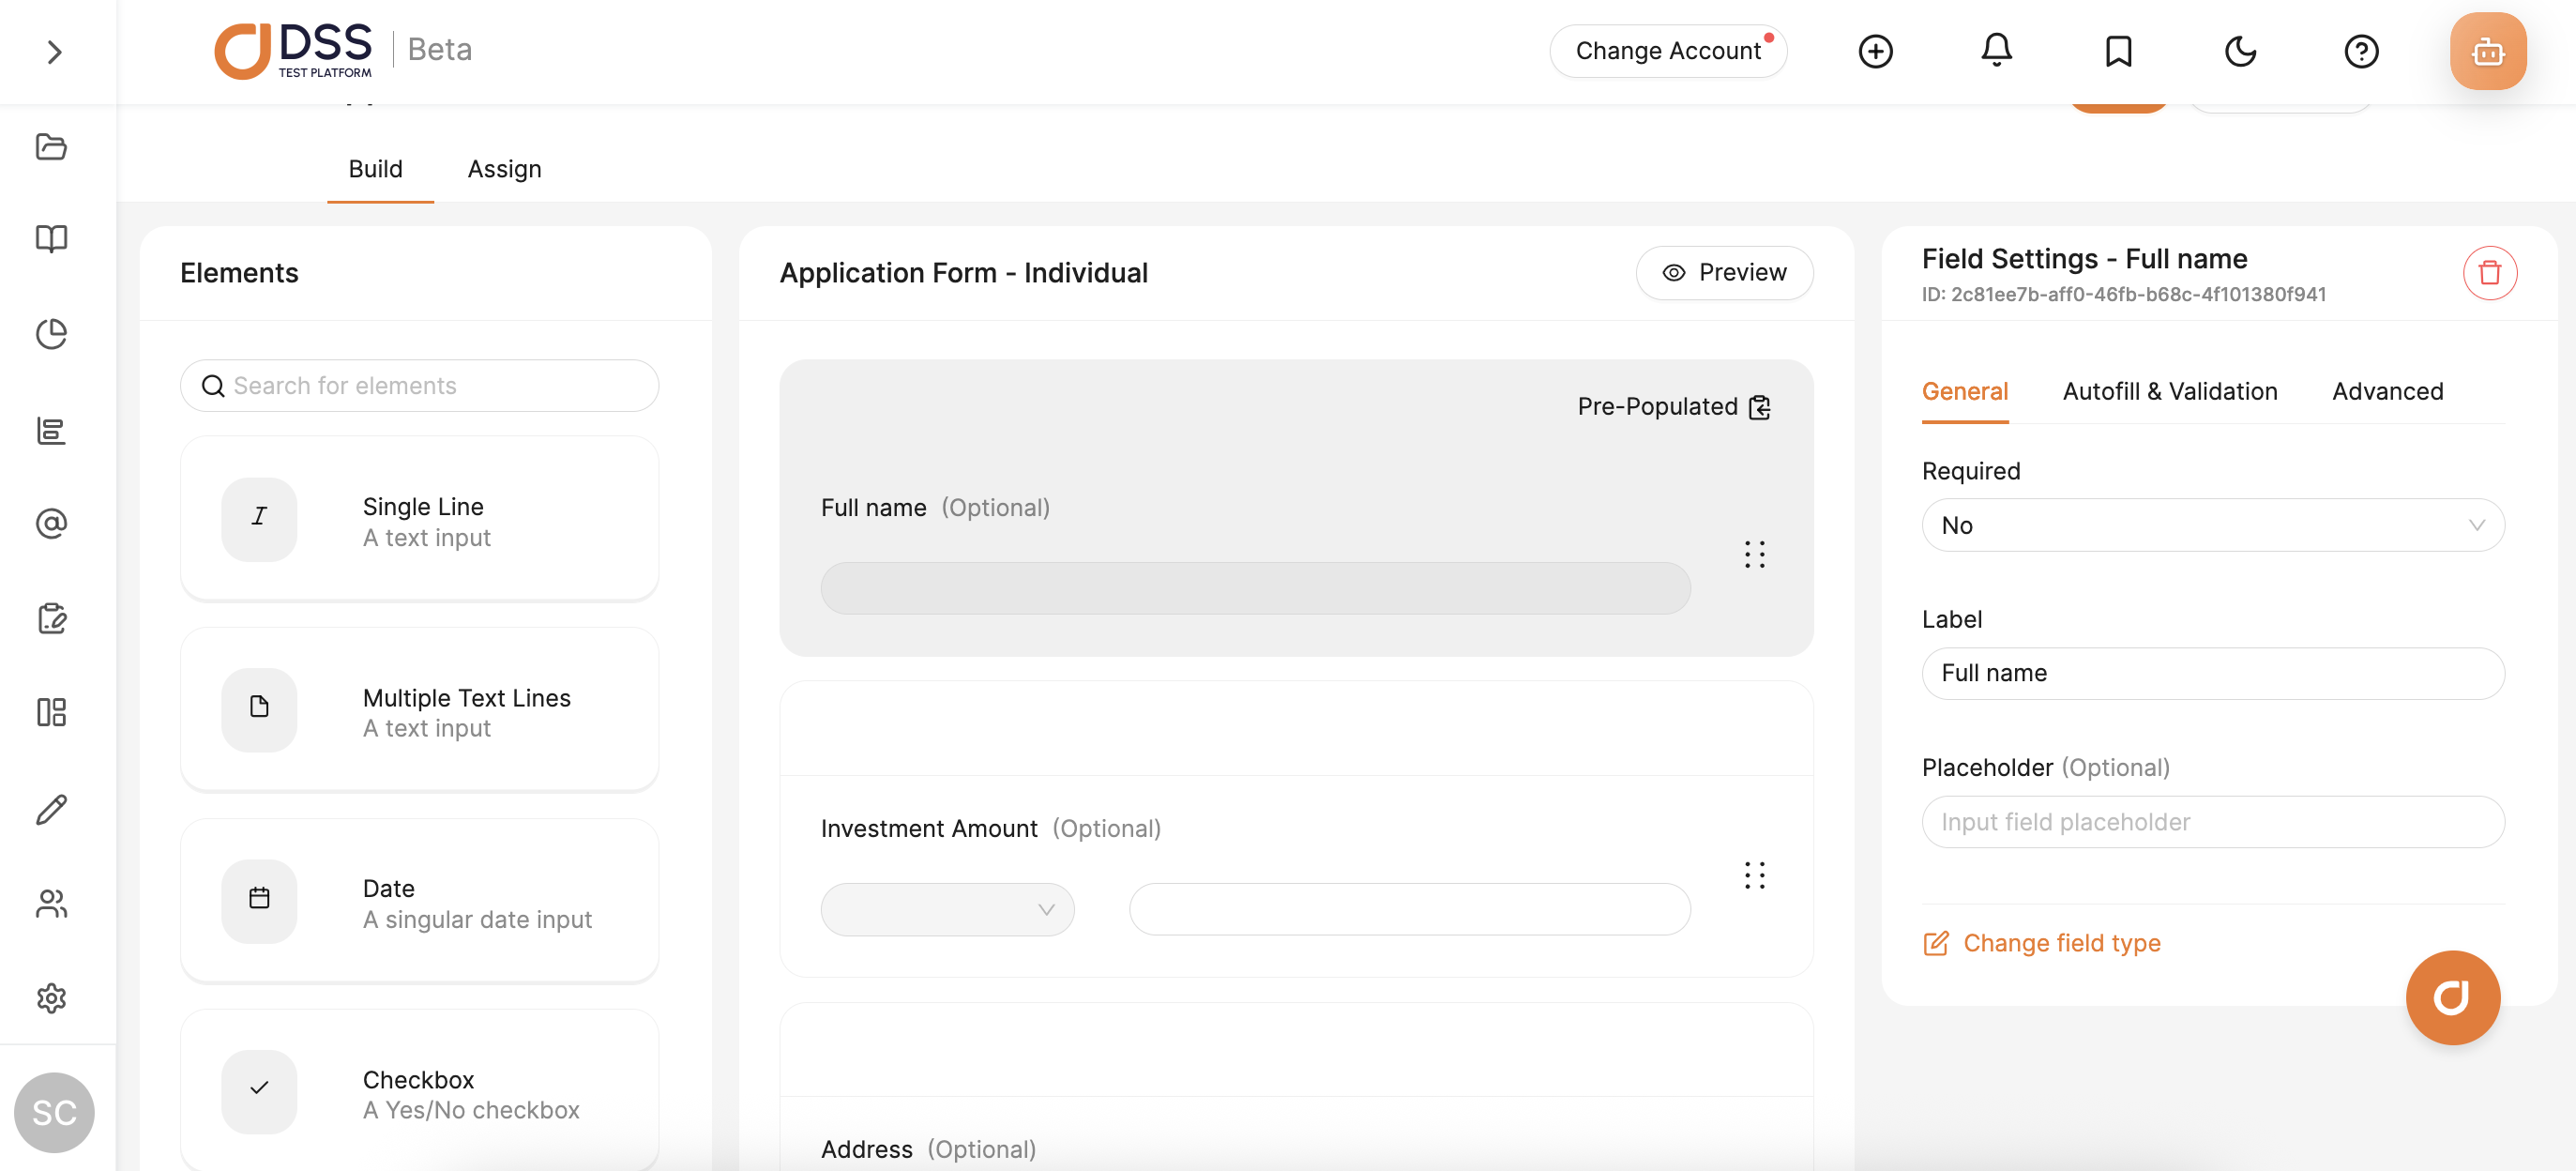Viewport: 2576px width, 1171px height.
Task: Open the notifications bell
Action: point(1996,50)
